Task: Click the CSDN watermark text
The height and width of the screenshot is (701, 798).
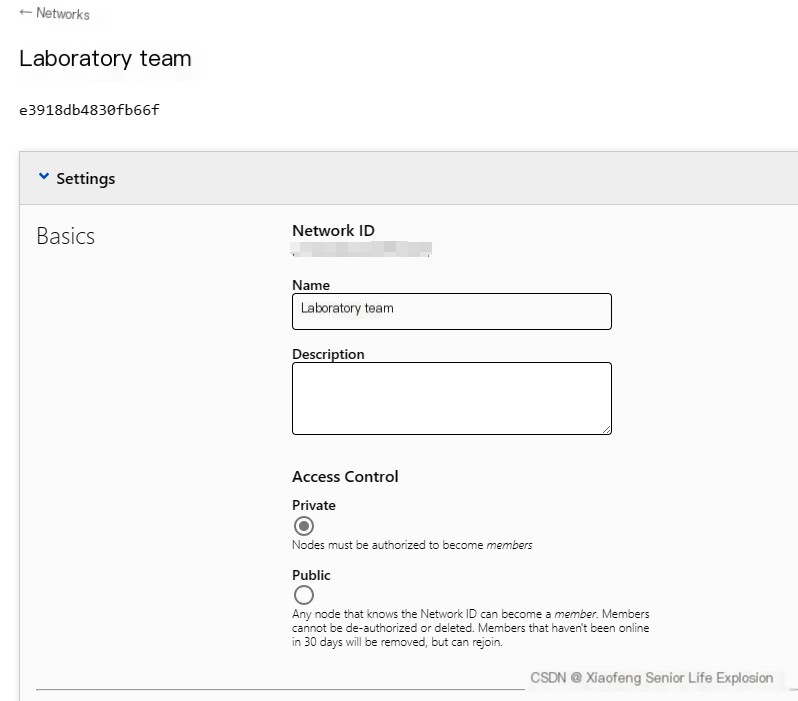Action: tap(651, 678)
